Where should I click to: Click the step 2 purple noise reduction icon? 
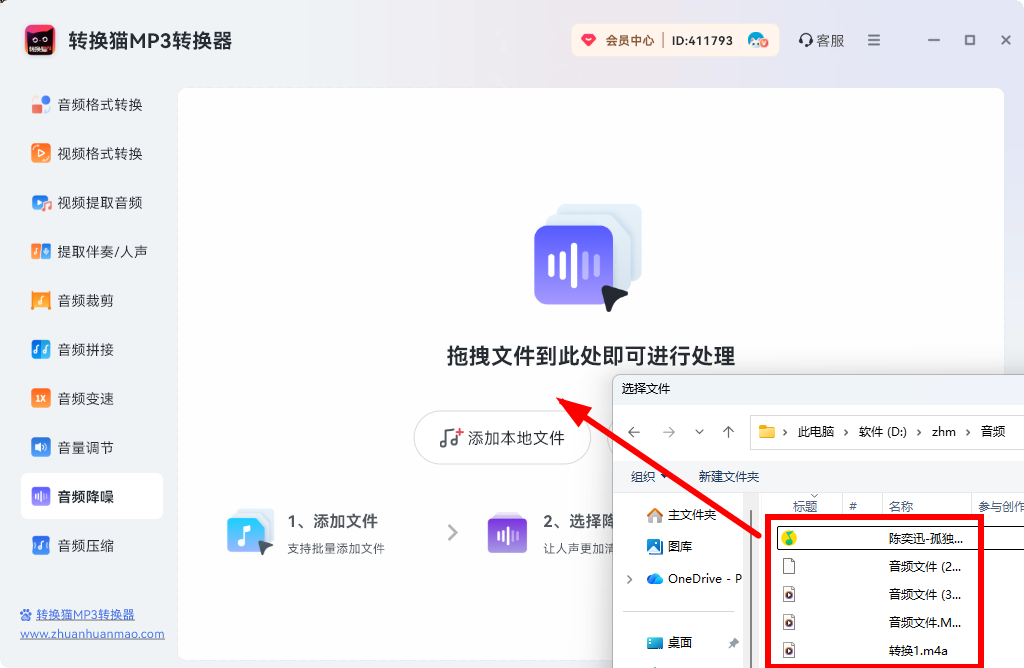pyautogui.click(x=507, y=533)
